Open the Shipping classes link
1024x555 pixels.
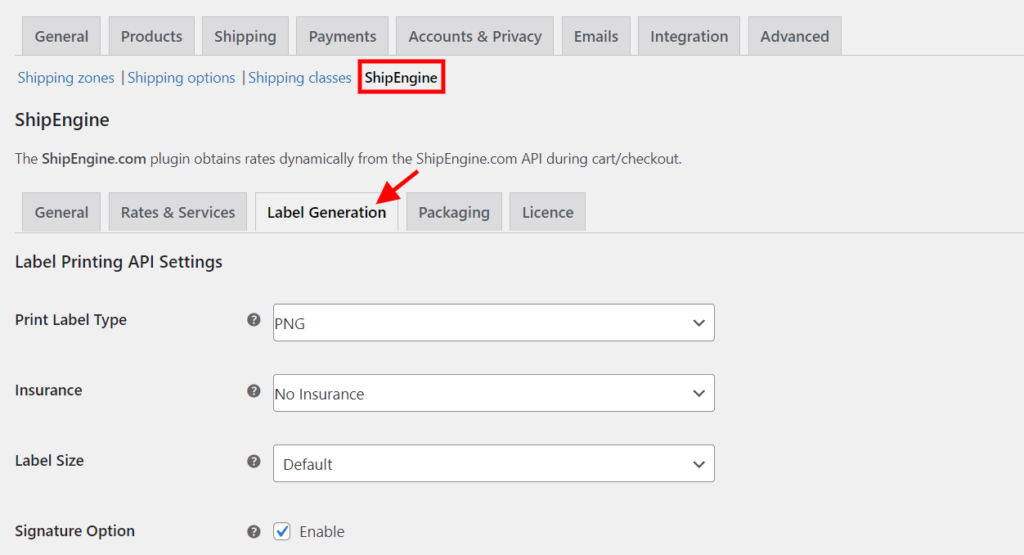click(x=300, y=78)
